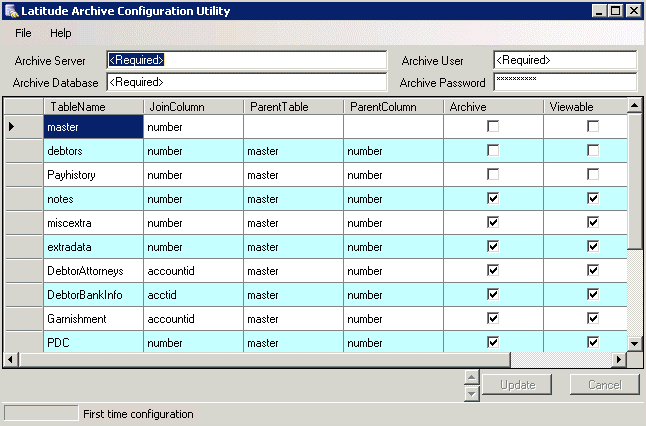Viewport: 646px width, 426px height.
Task: Click the Latitude Archive app icon in title bar
Action: tap(12, 11)
